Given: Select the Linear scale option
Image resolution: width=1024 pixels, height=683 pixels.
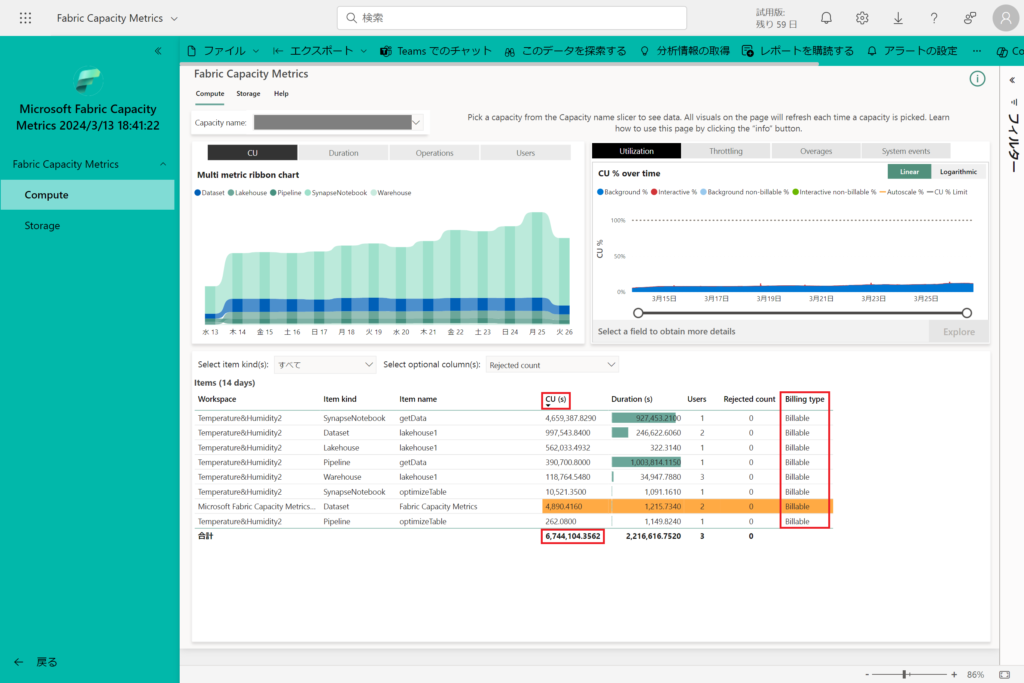Looking at the screenshot, I should point(909,172).
